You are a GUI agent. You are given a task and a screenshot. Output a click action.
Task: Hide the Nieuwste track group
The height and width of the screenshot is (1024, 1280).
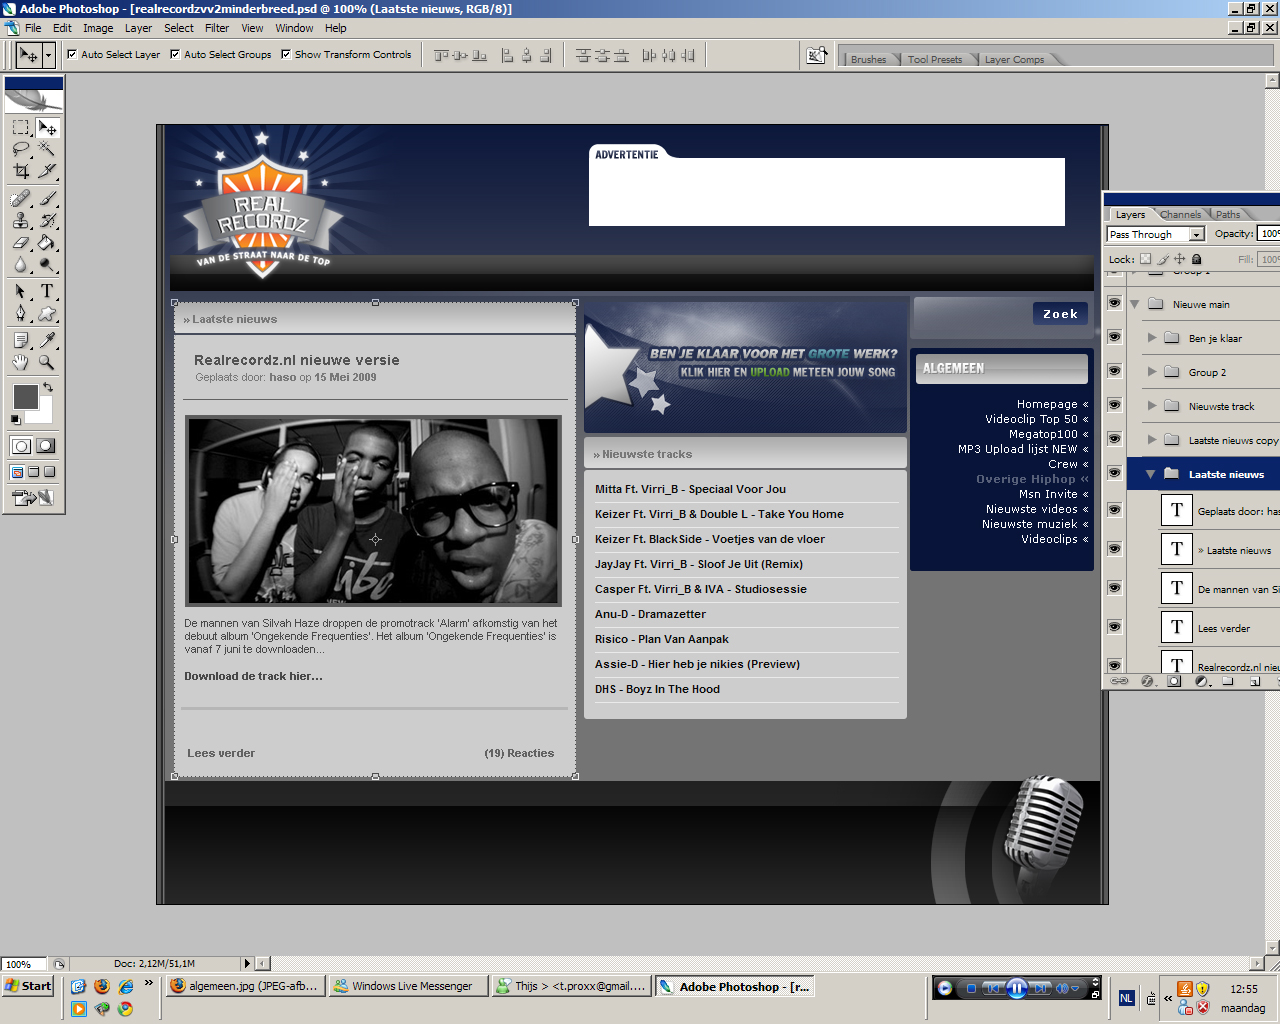1115,405
